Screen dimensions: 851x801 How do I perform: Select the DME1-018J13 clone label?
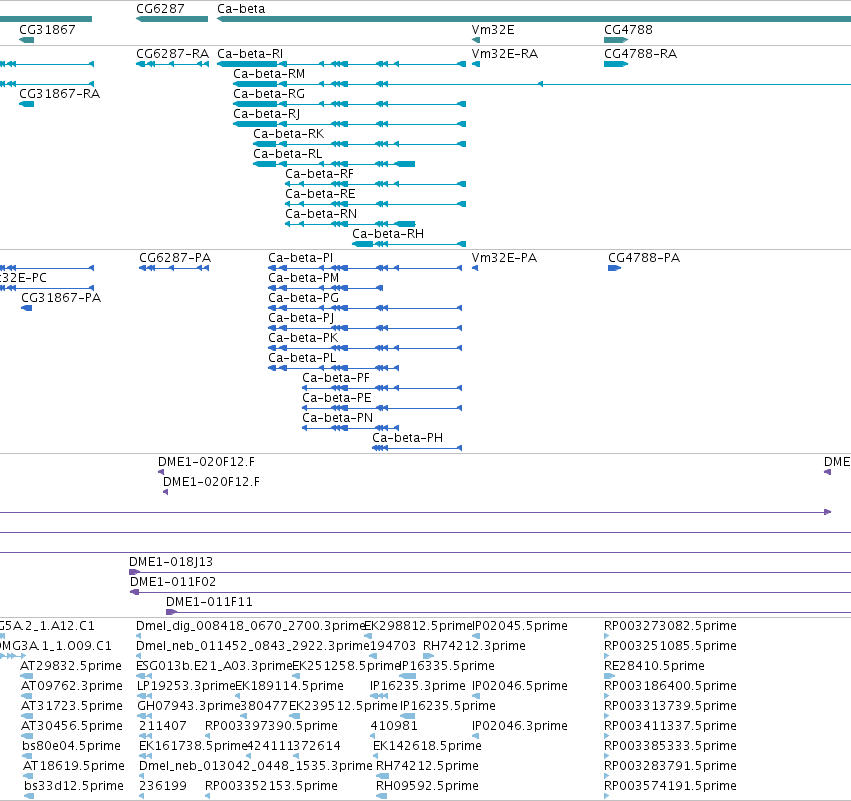pos(171,562)
